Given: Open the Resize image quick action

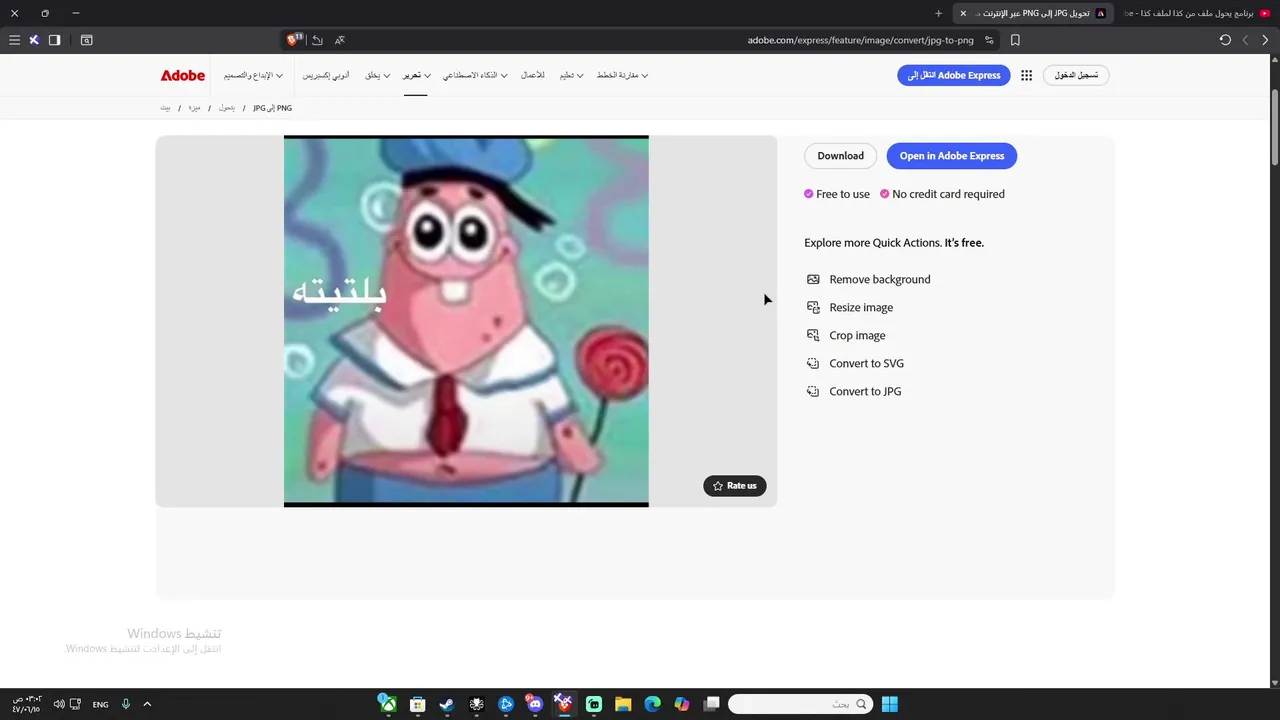Looking at the screenshot, I should coord(850,307).
